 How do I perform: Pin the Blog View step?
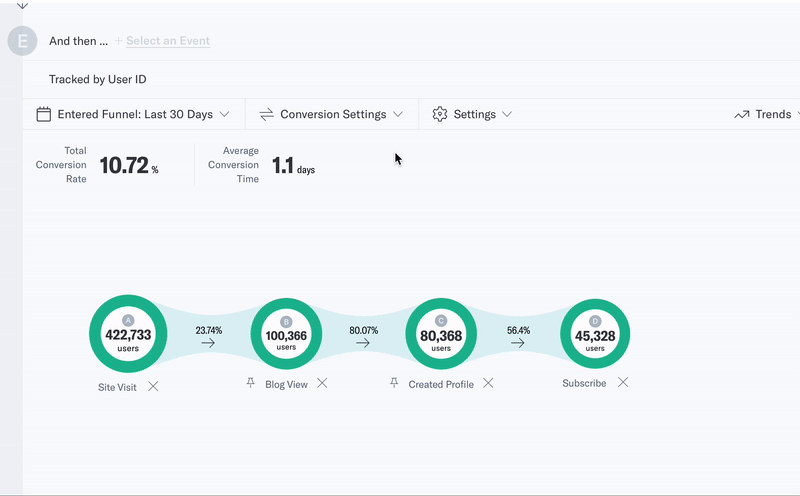point(251,383)
